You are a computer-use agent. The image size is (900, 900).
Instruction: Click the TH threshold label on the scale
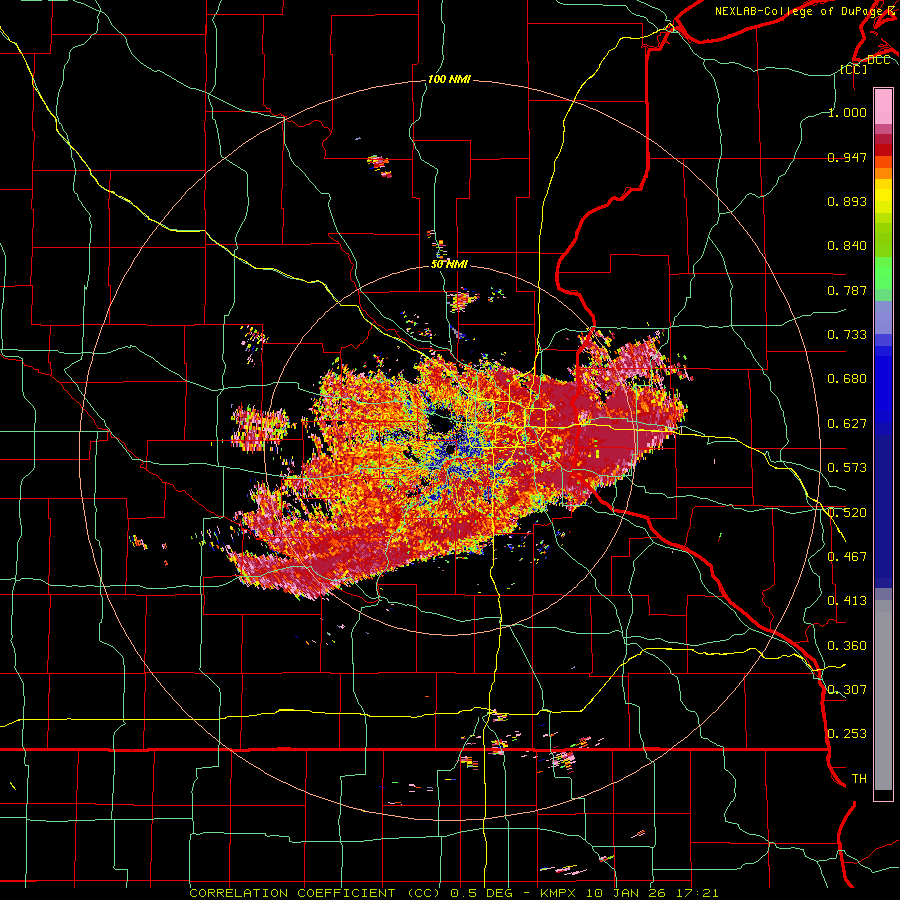click(x=859, y=779)
